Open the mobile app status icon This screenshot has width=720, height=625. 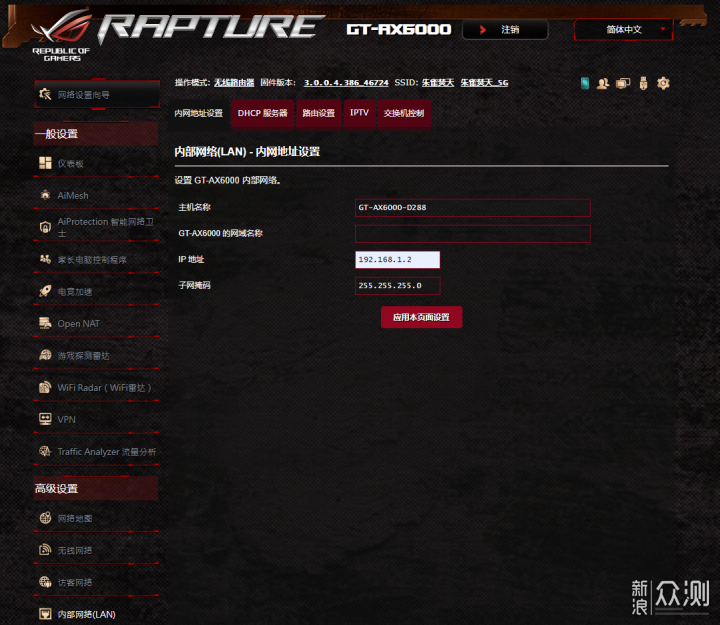pos(585,83)
